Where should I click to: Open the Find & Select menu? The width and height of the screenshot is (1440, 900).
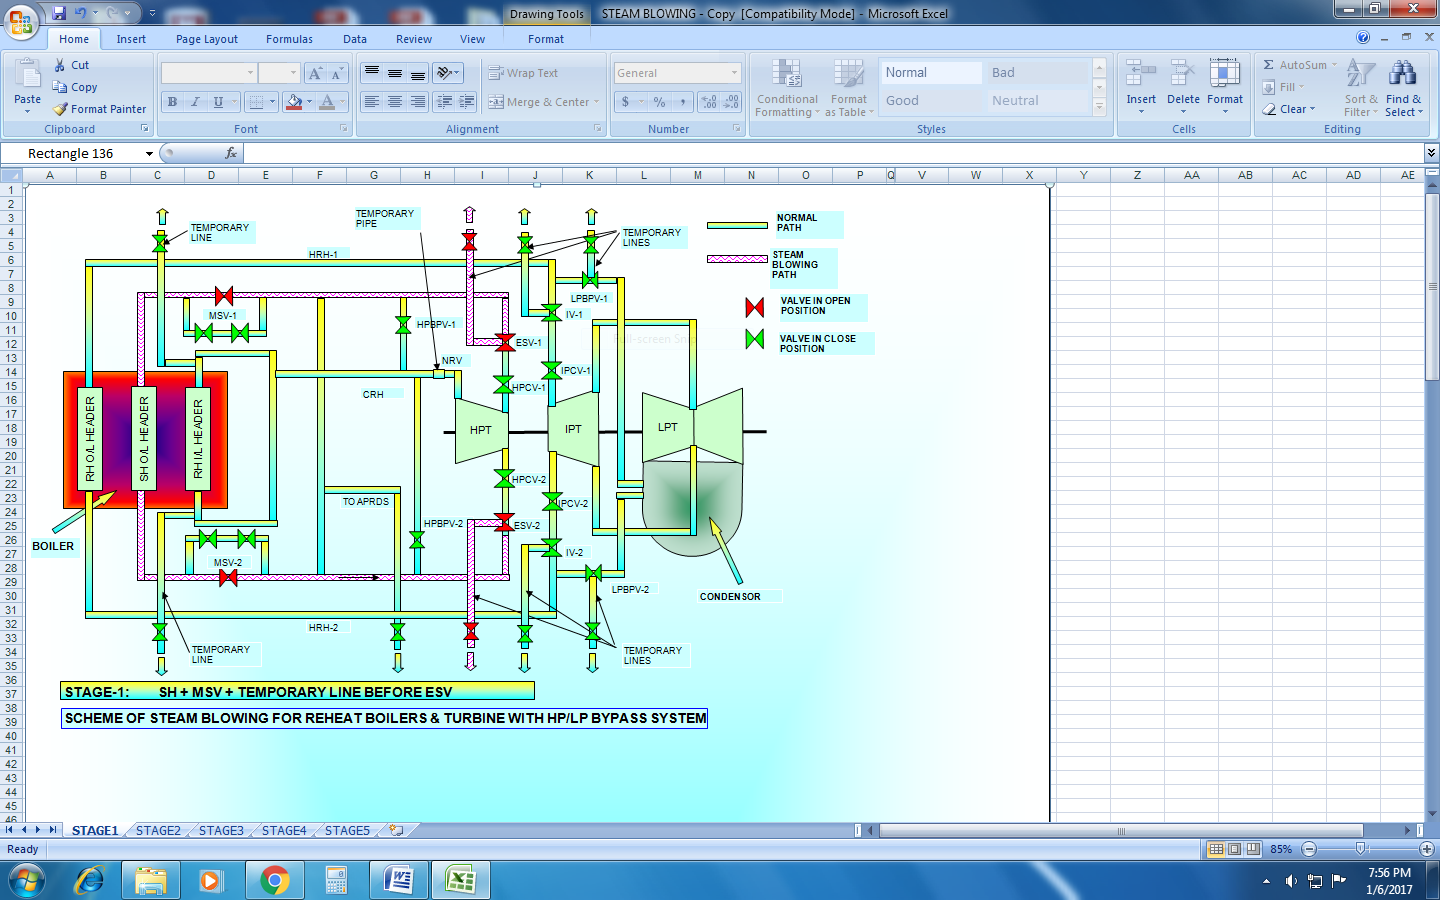(1403, 88)
